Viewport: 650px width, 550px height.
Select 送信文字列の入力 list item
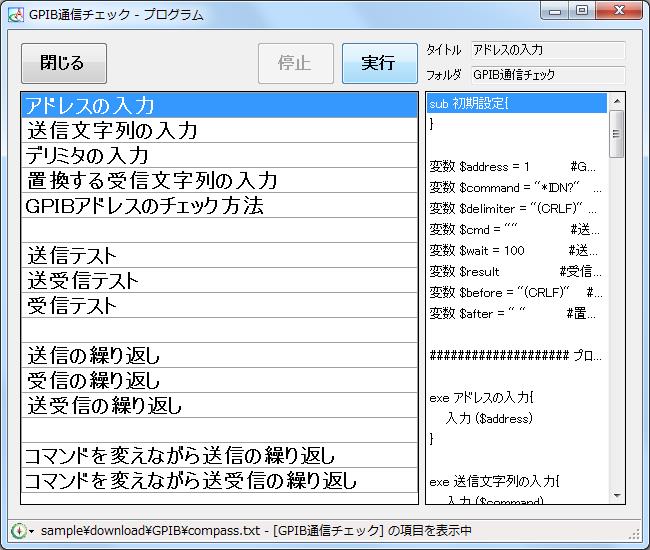(219, 130)
